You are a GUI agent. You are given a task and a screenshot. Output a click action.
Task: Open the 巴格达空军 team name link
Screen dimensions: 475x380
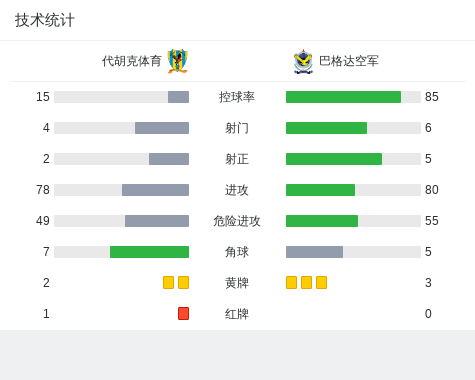349,61
